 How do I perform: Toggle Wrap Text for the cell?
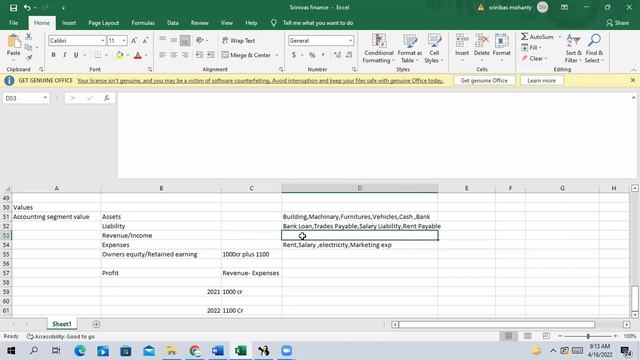point(239,40)
